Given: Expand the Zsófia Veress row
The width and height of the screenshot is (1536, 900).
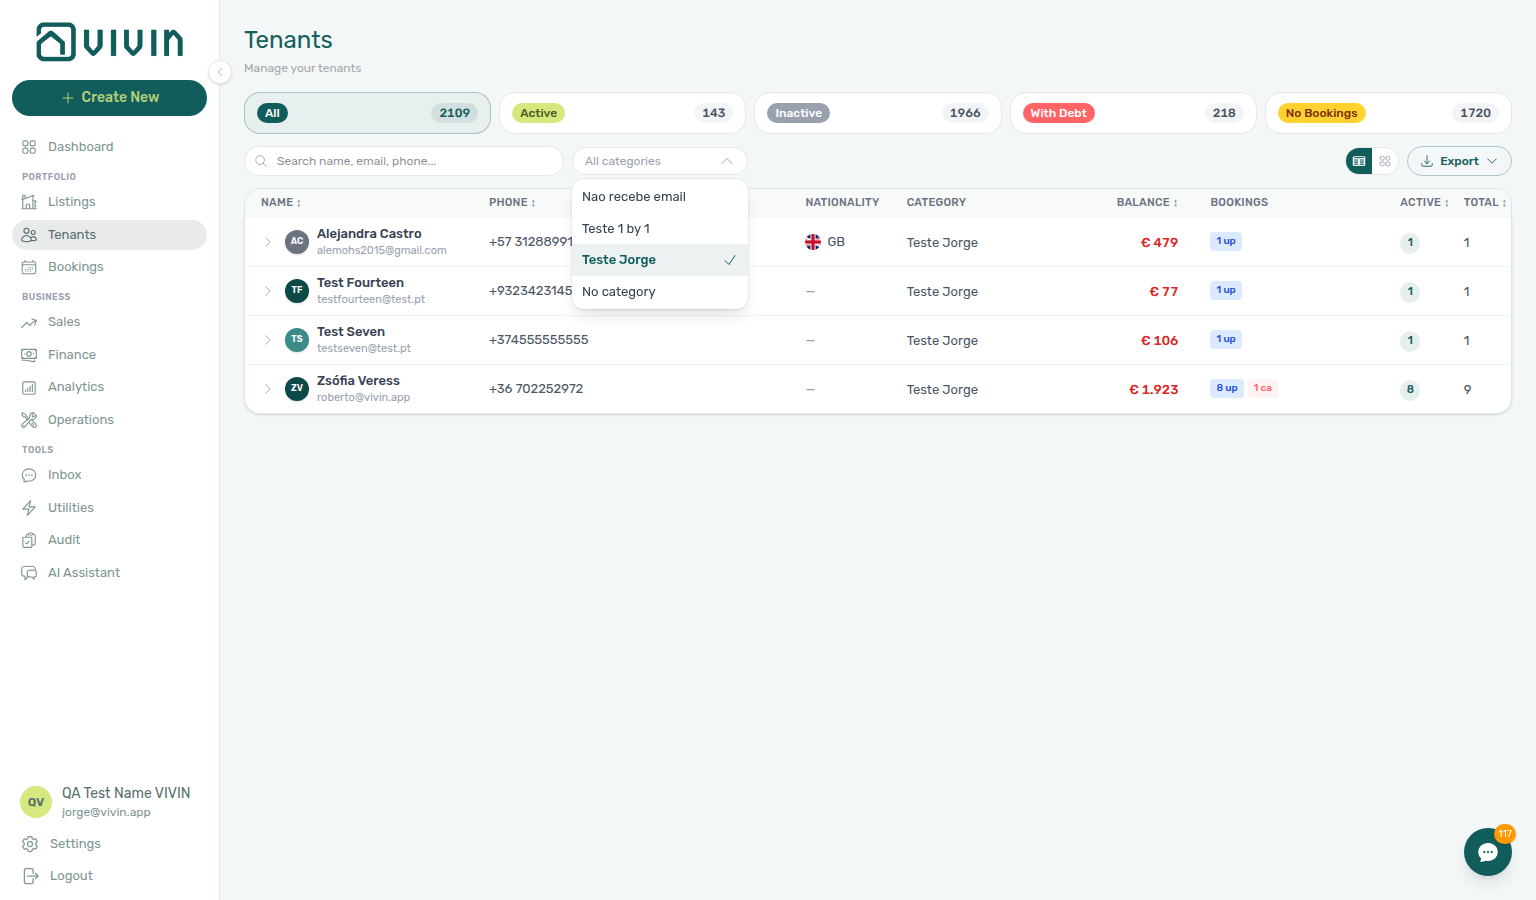Looking at the screenshot, I should [x=268, y=389].
